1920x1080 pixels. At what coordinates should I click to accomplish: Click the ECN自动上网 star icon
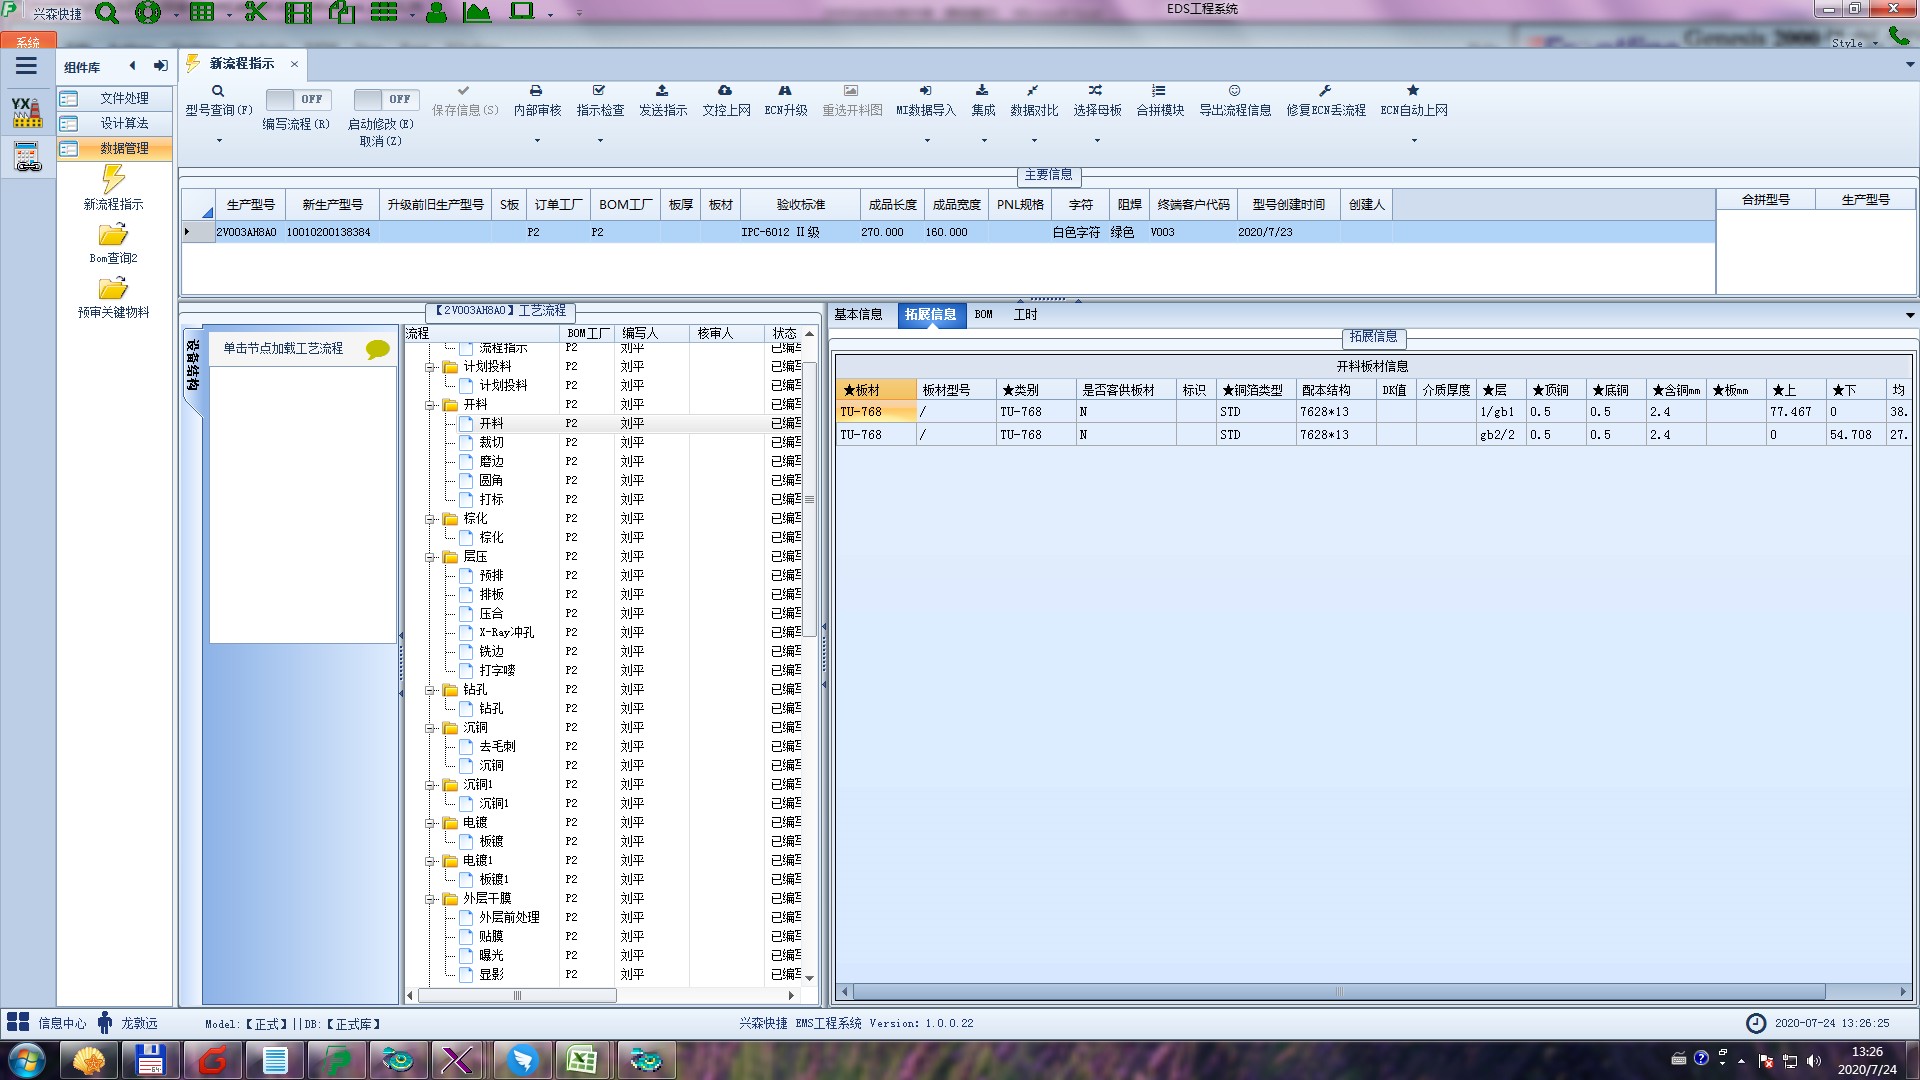1413,91
